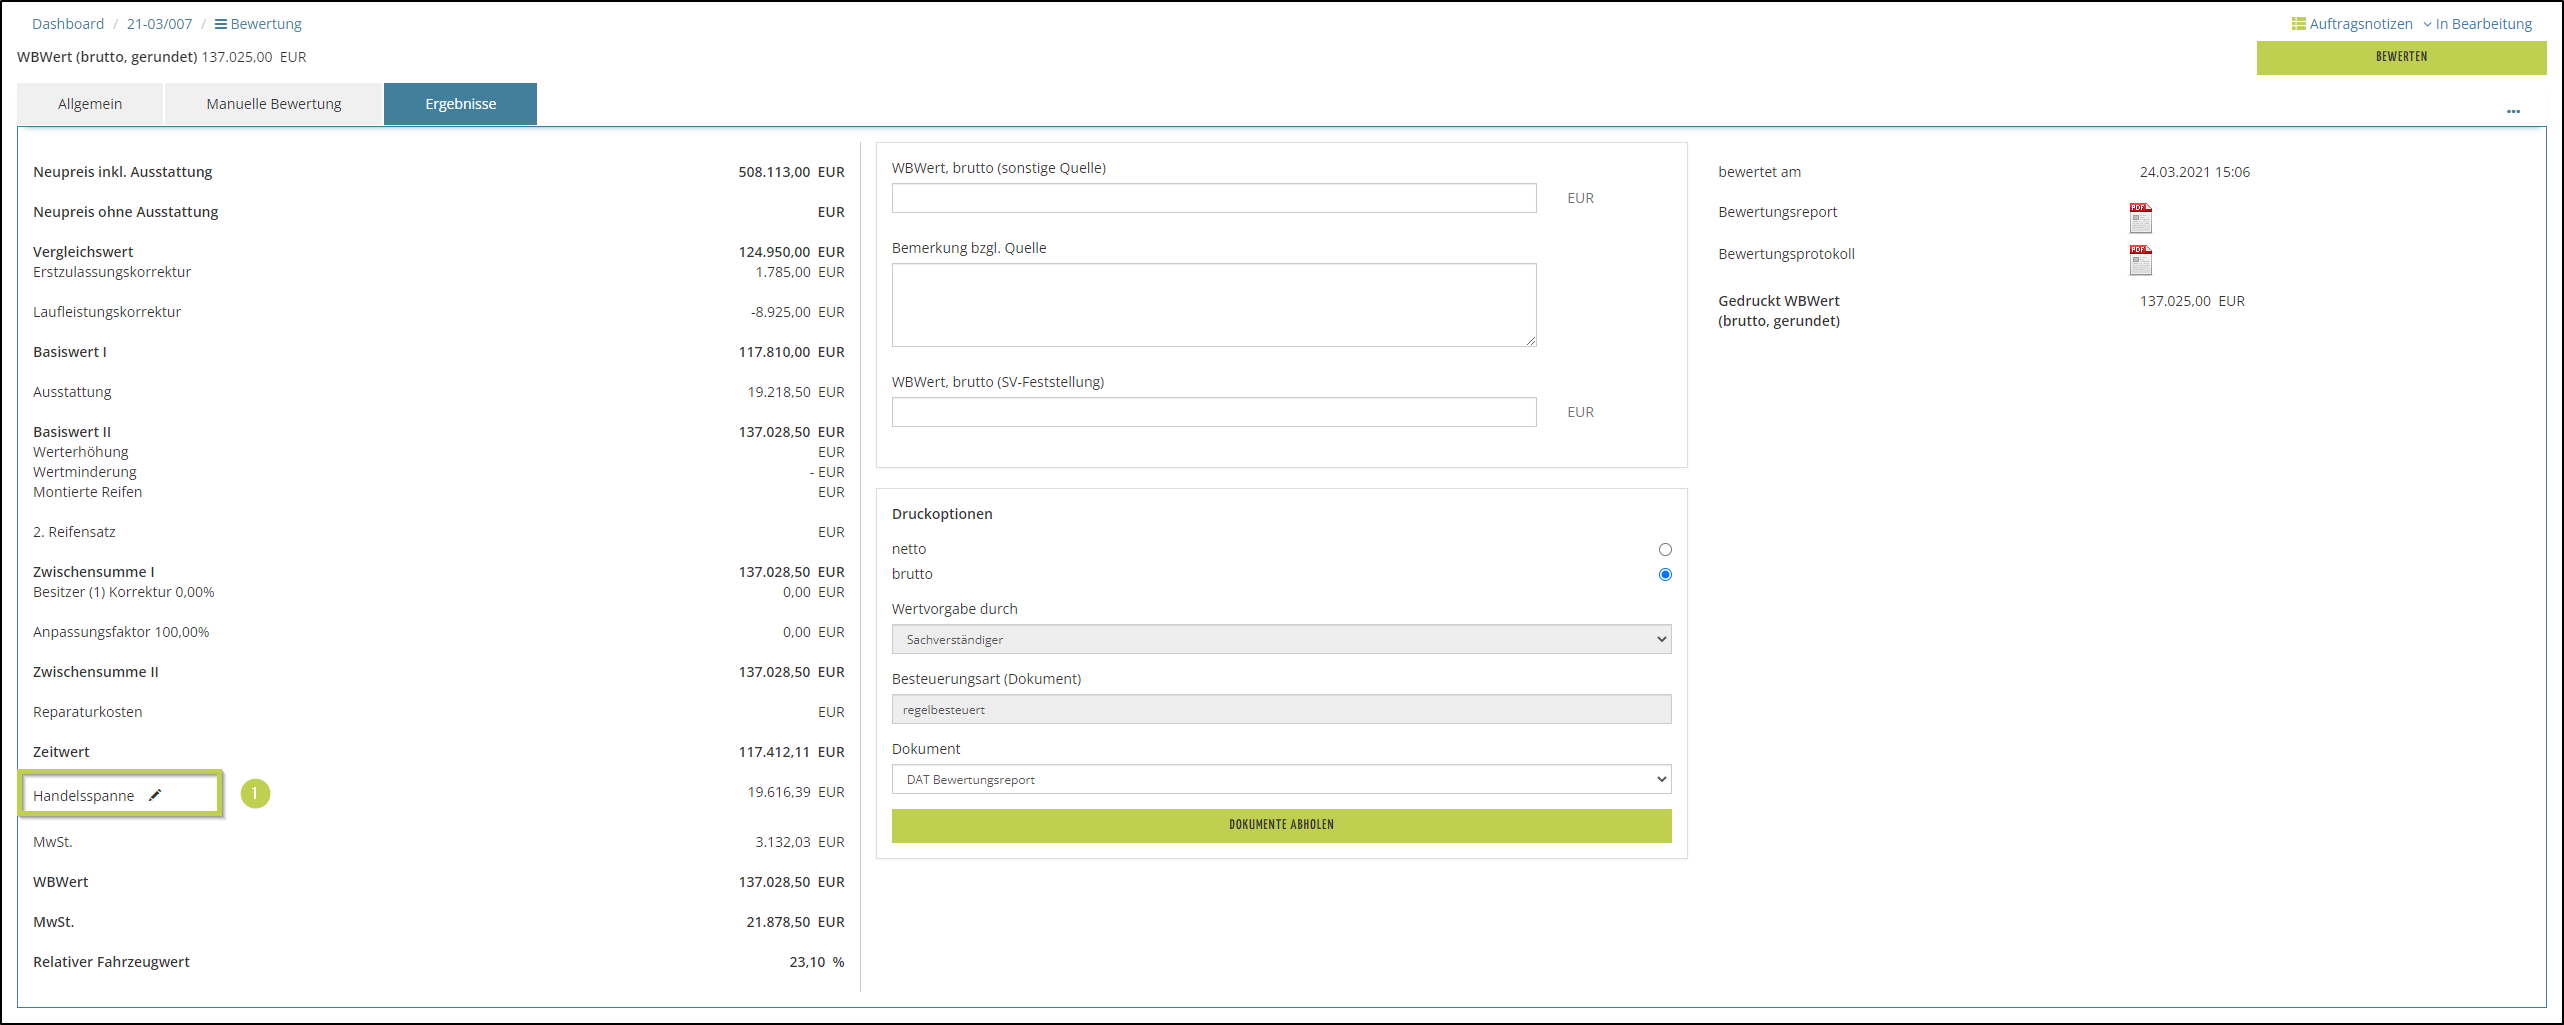Click the pencil icon next to Handelsspanne
The height and width of the screenshot is (1025, 2564).
tap(155, 795)
